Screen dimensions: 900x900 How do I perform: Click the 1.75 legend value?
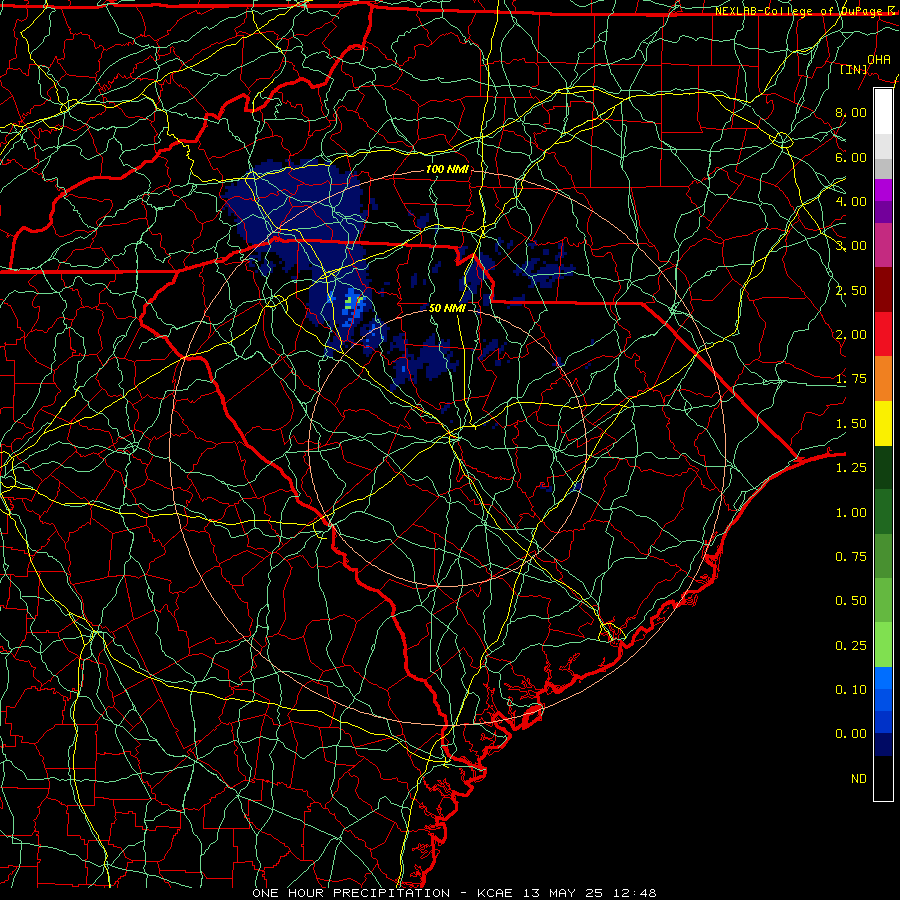[851, 379]
